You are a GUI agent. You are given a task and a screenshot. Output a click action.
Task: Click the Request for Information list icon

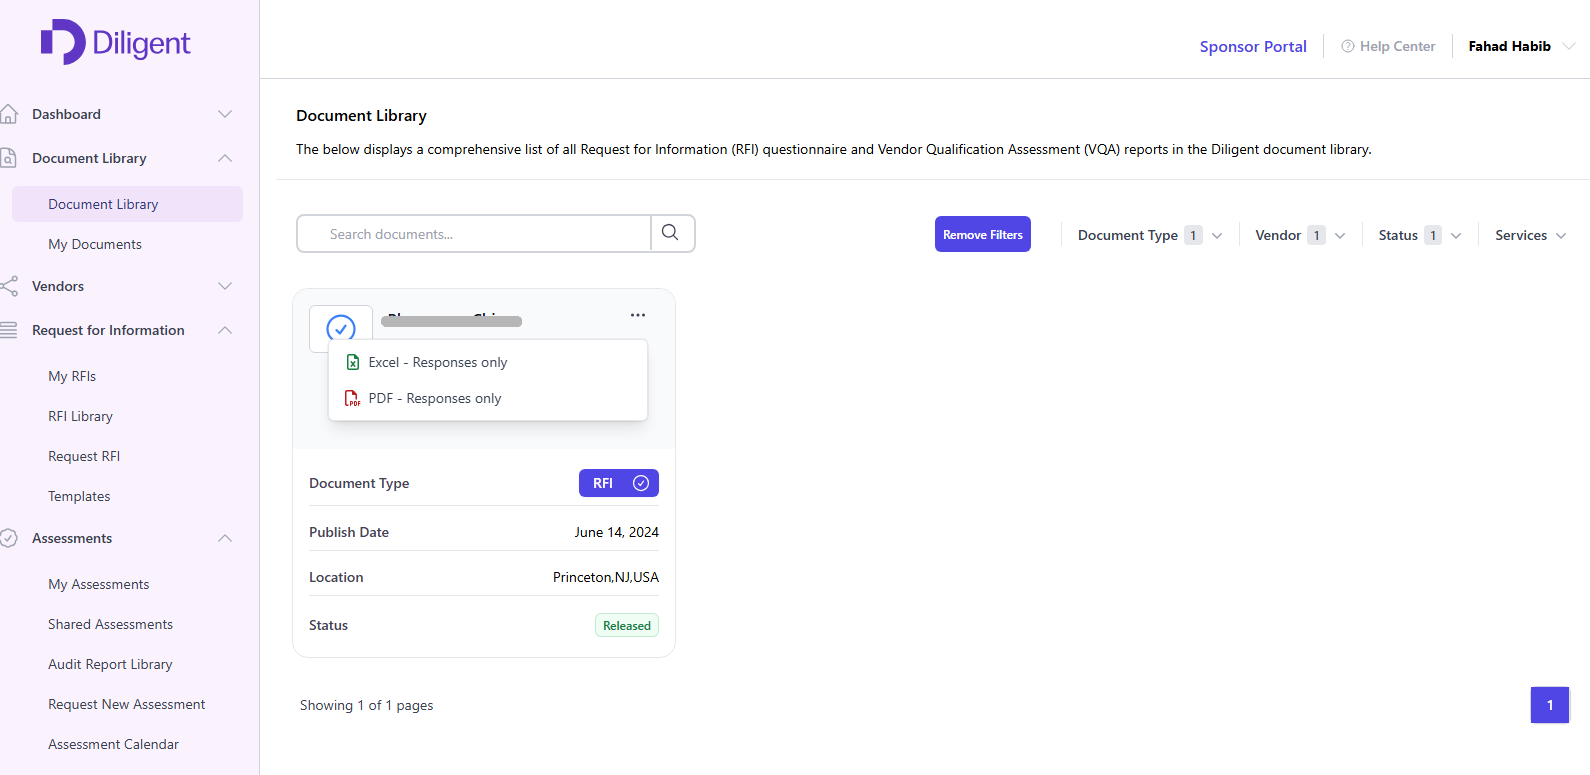(9, 330)
